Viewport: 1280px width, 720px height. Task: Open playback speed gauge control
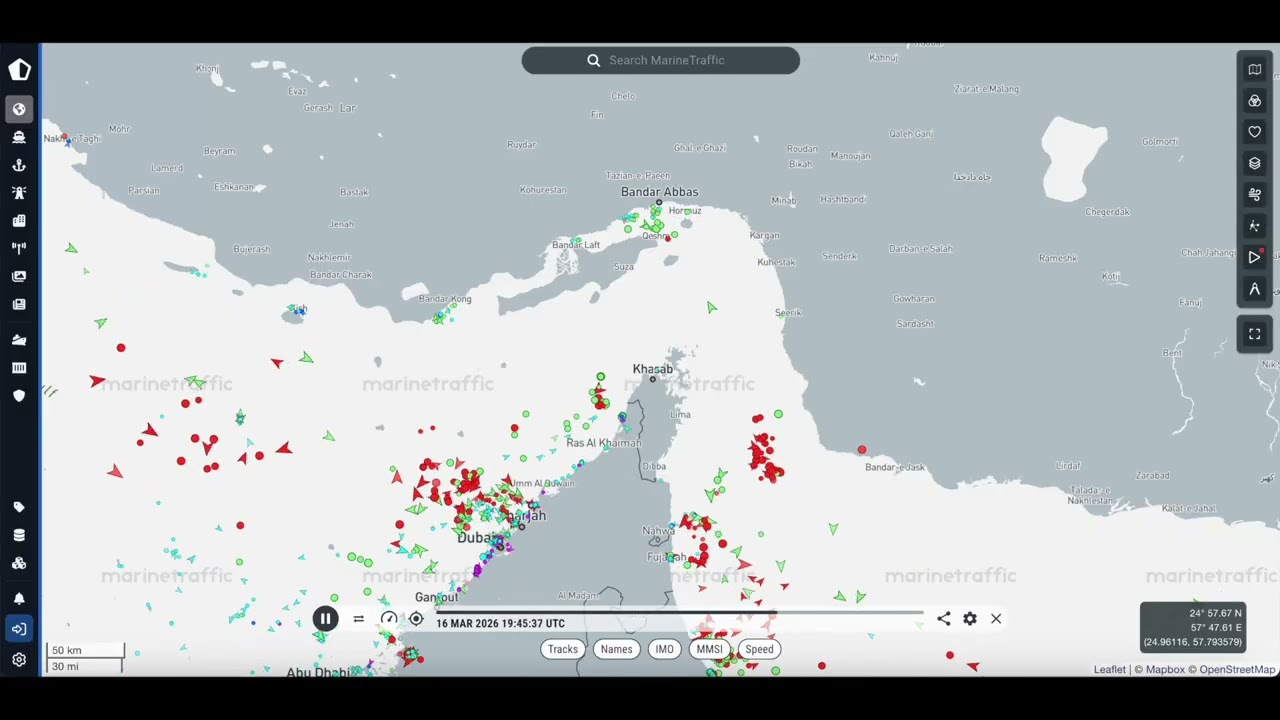(389, 619)
